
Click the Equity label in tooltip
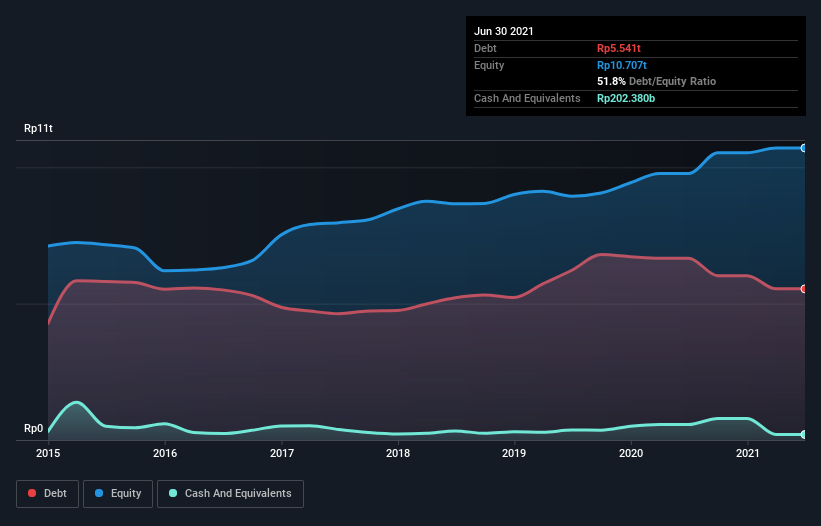coord(489,65)
